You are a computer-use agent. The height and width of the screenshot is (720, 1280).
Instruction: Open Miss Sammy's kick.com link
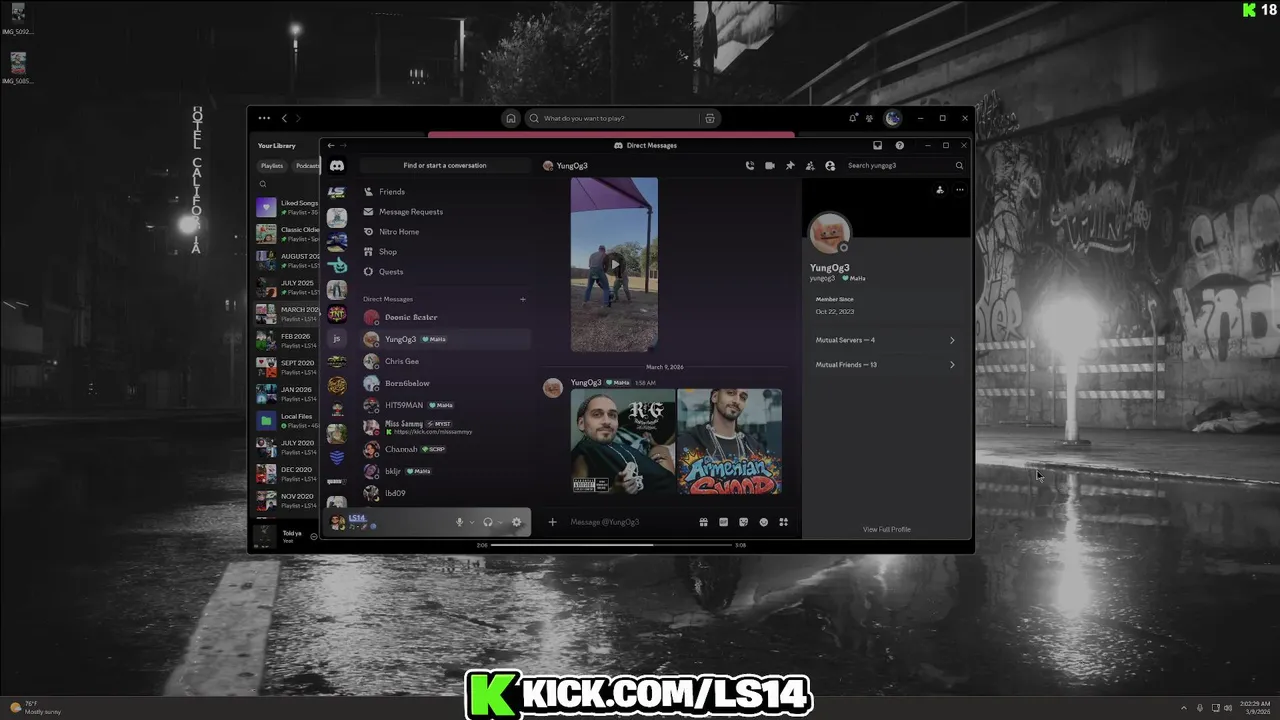(x=432, y=432)
